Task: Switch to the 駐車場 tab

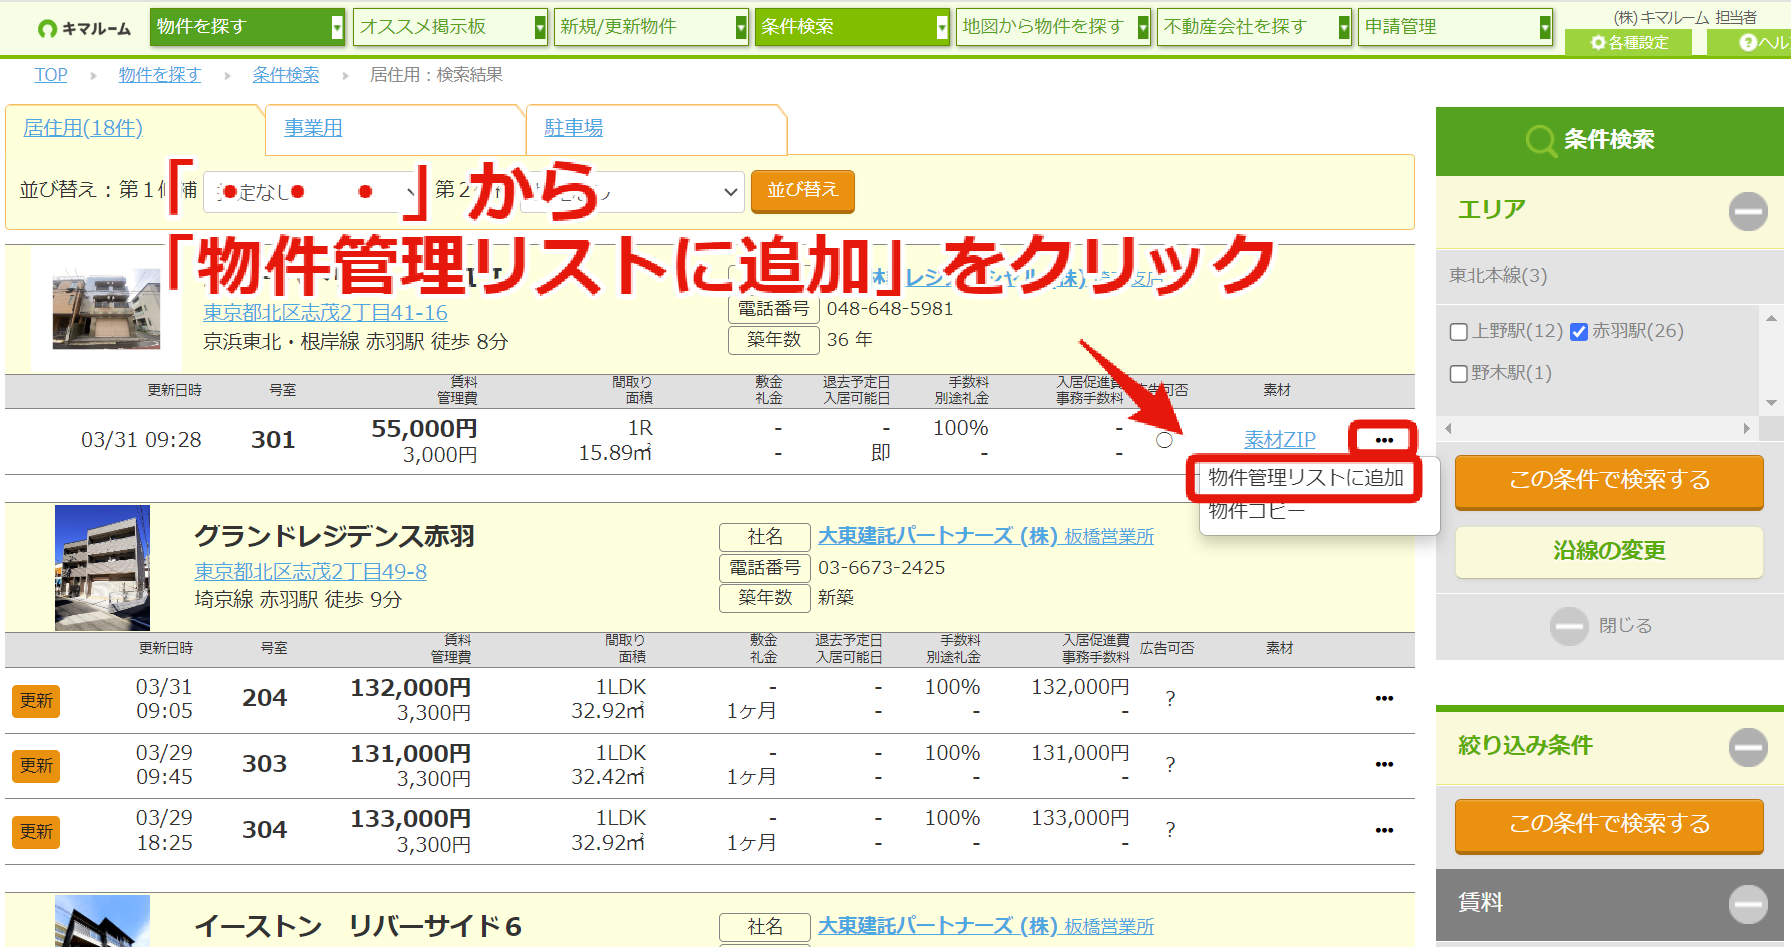Action: [574, 128]
